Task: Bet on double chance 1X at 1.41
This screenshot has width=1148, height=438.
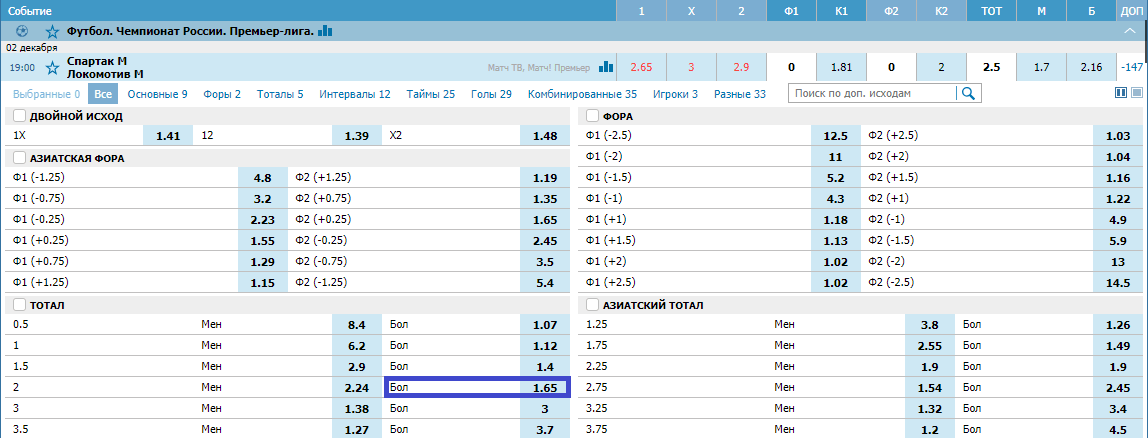Action: point(168,136)
